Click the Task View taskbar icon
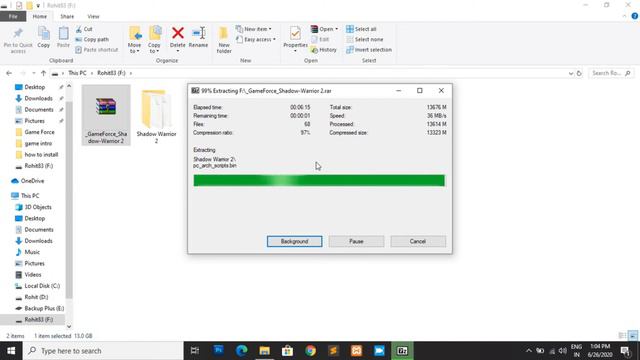The height and width of the screenshot is (360, 640). click(195, 351)
